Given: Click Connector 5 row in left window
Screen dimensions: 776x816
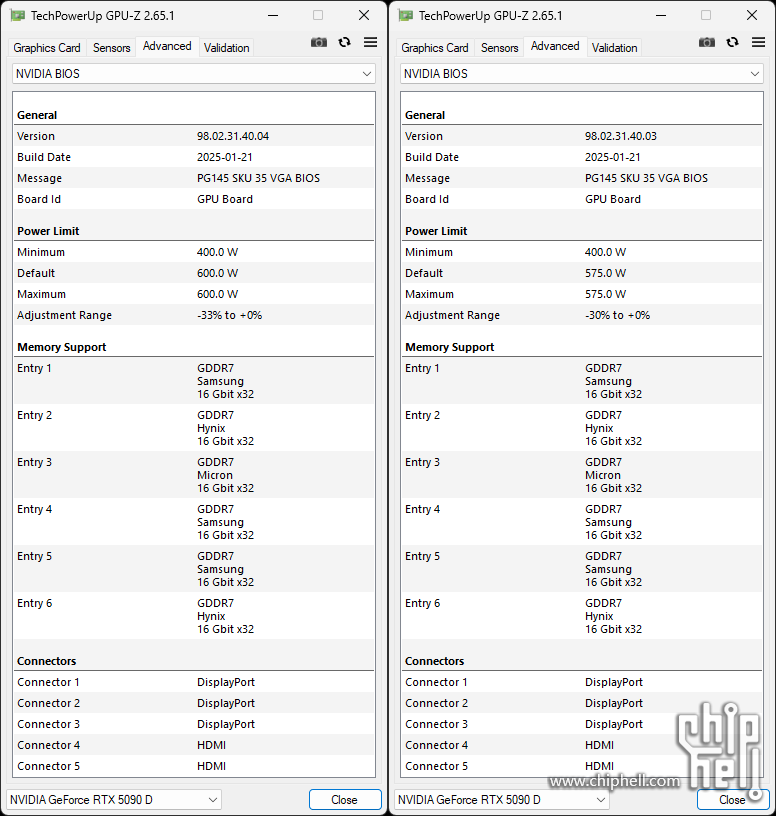Looking at the screenshot, I should [194, 766].
